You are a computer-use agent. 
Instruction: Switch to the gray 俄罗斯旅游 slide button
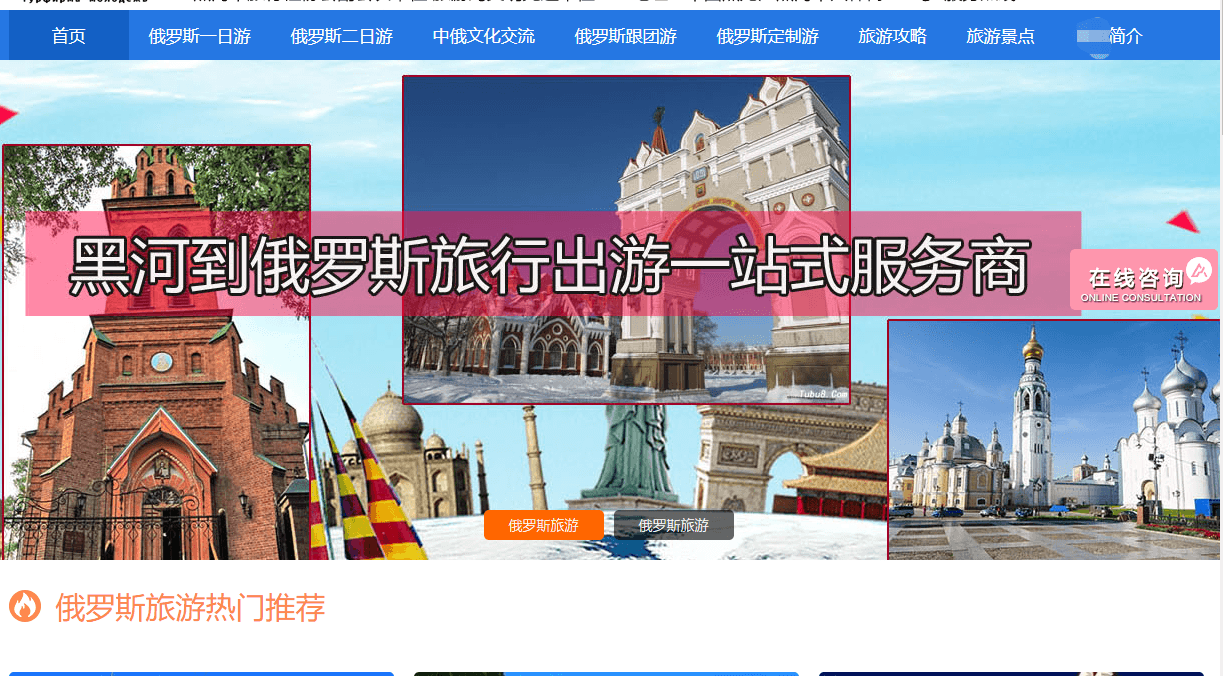tap(673, 525)
